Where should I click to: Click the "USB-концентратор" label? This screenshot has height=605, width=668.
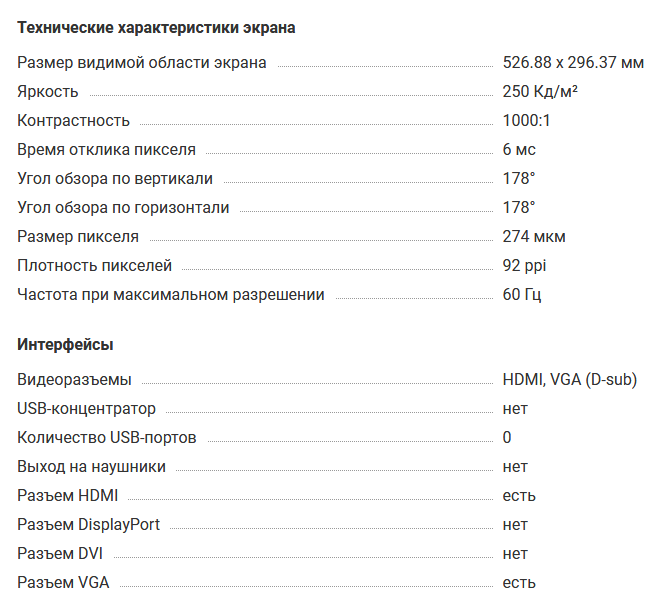point(87,409)
